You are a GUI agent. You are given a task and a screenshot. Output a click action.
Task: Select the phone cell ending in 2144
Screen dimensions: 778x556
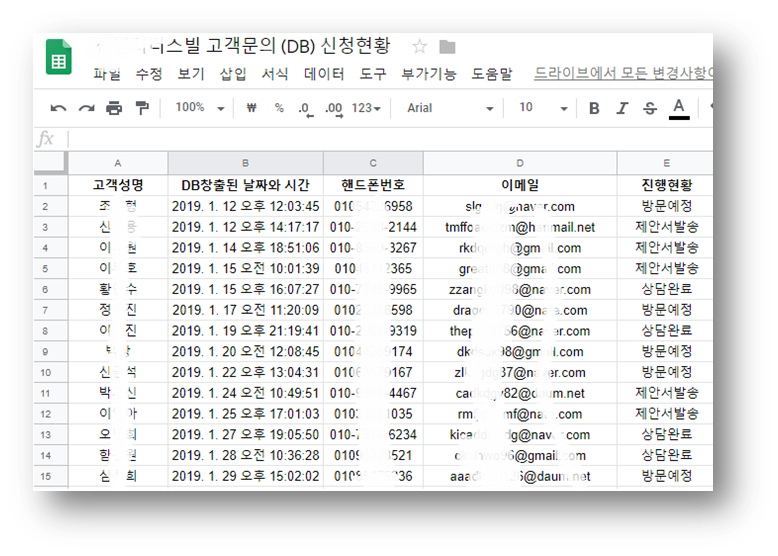373,227
